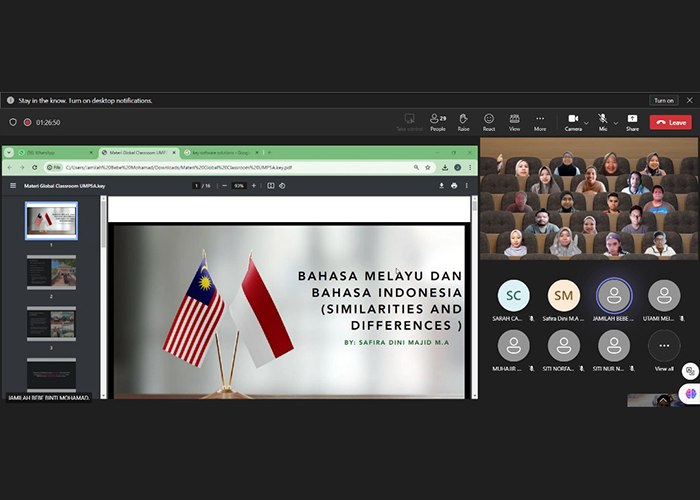
Task: Select the JAMILAH BEBE participant avatar
Action: pyautogui.click(x=614, y=295)
